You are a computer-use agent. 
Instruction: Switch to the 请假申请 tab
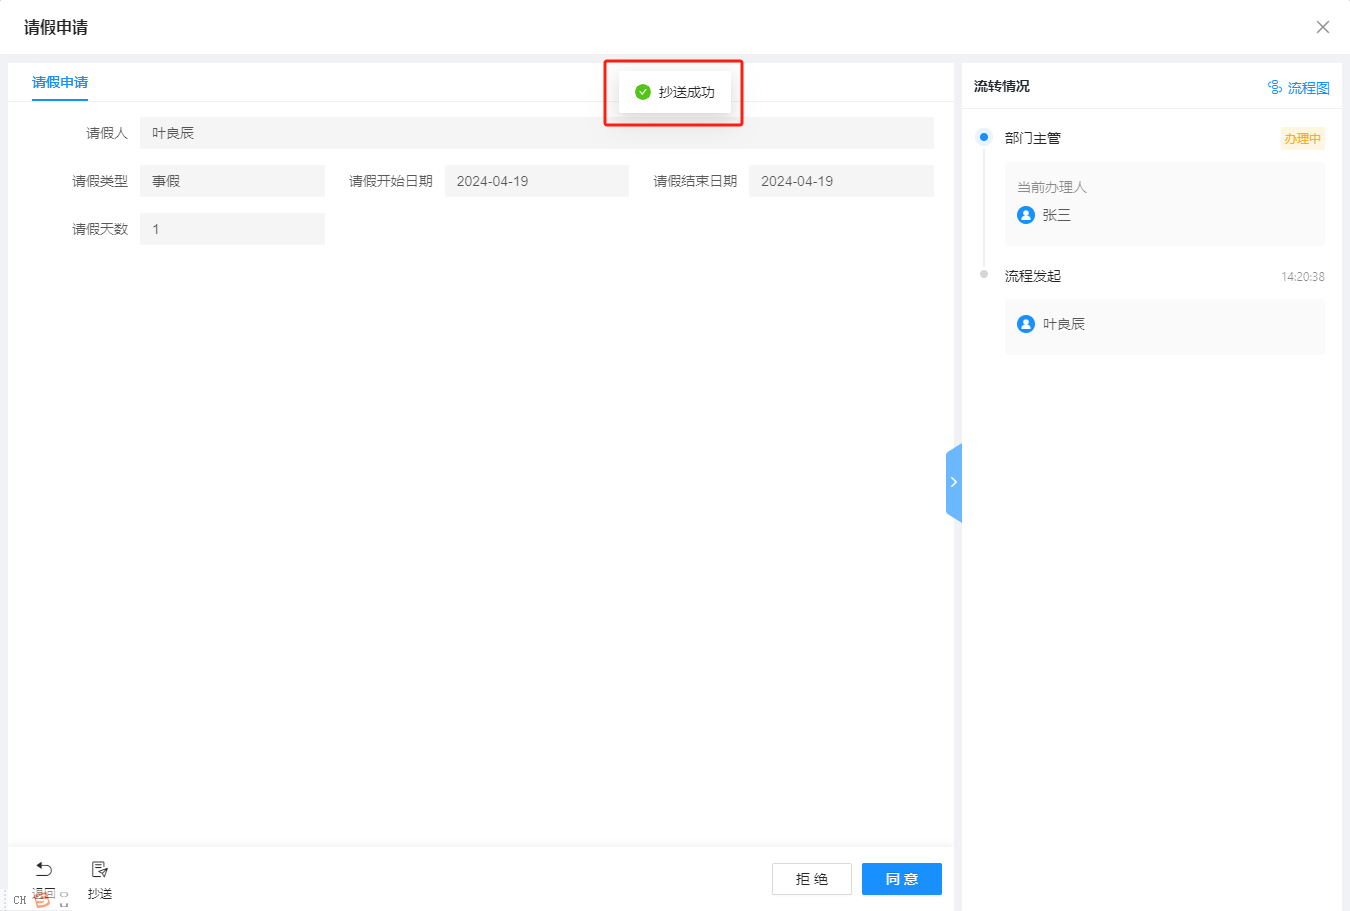[x=60, y=82]
